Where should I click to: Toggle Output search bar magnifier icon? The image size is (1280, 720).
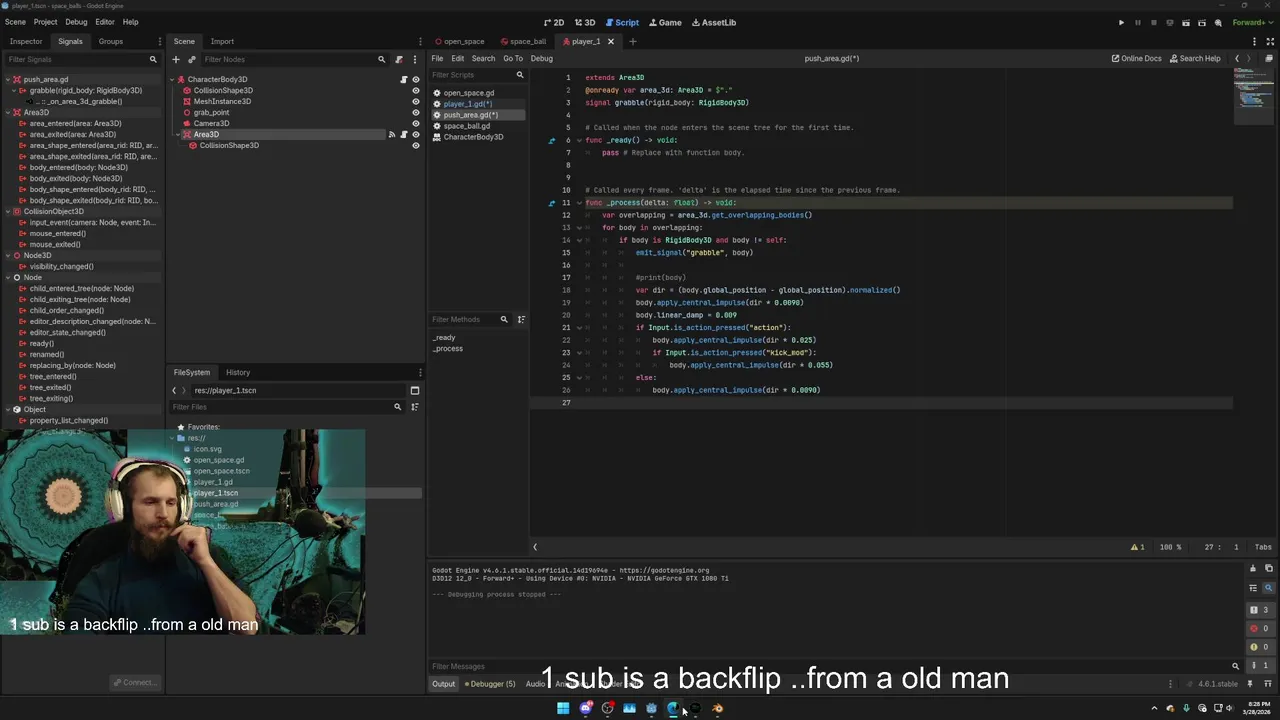coord(1269,588)
